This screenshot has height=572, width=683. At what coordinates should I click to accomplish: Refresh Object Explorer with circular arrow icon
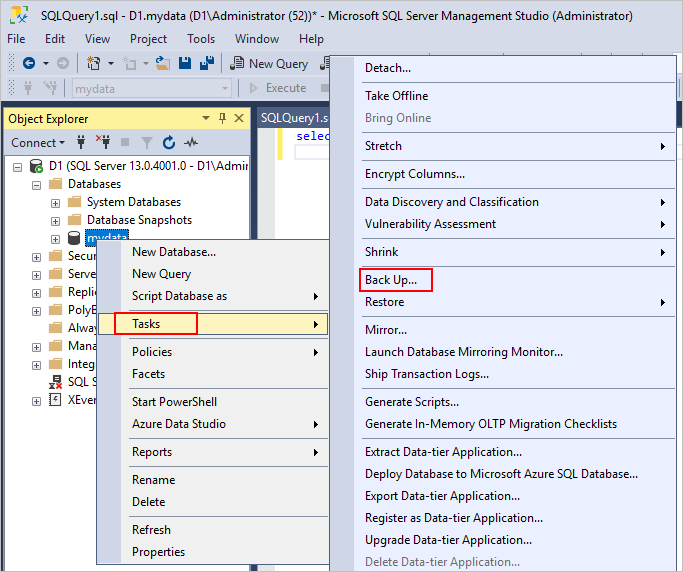(x=169, y=142)
